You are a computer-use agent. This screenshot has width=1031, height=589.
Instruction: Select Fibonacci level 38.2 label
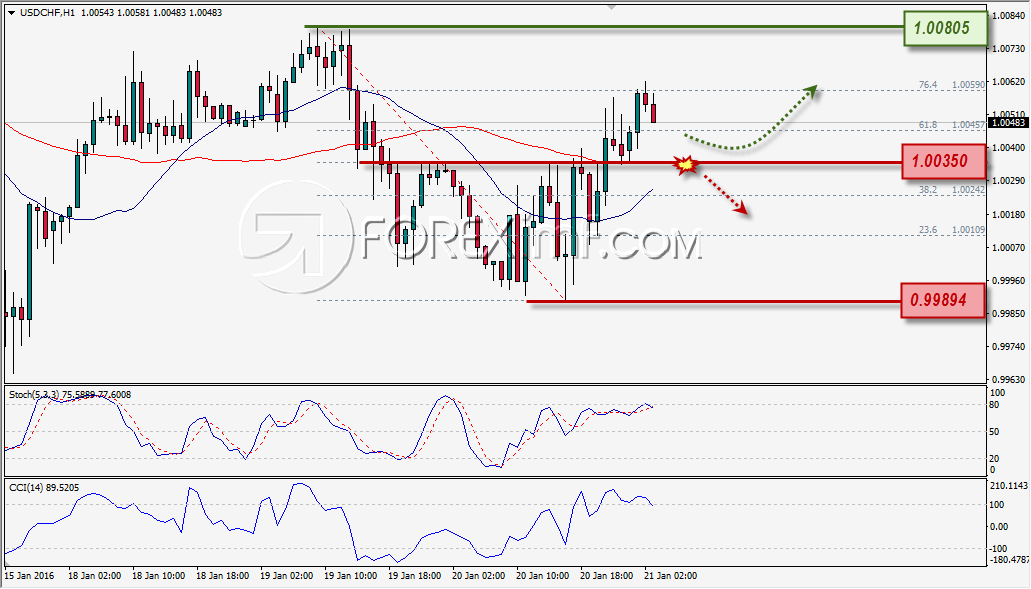pos(928,189)
